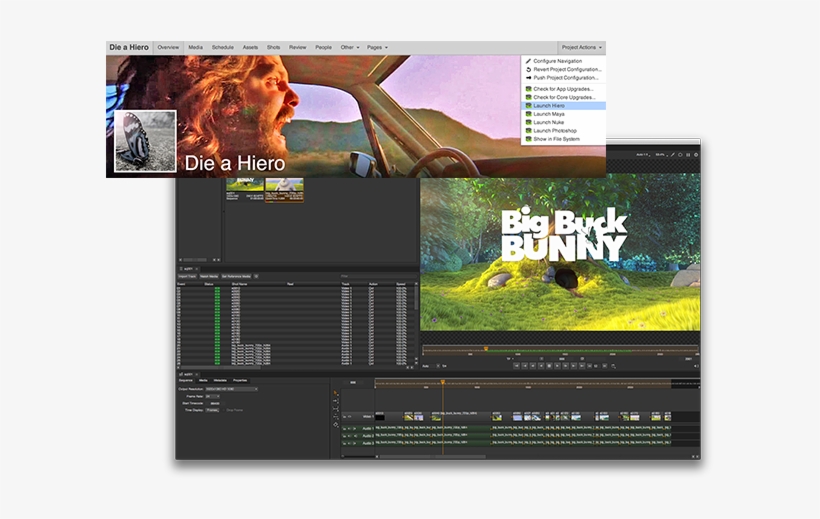Choose Check for Core Upgrades option

pos(566,96)
